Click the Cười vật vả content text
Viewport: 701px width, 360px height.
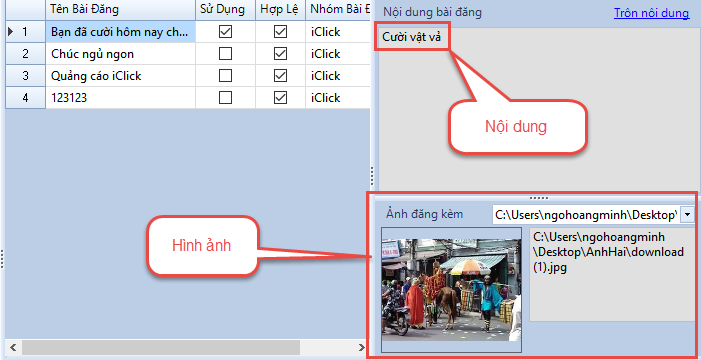coord(412,37)
